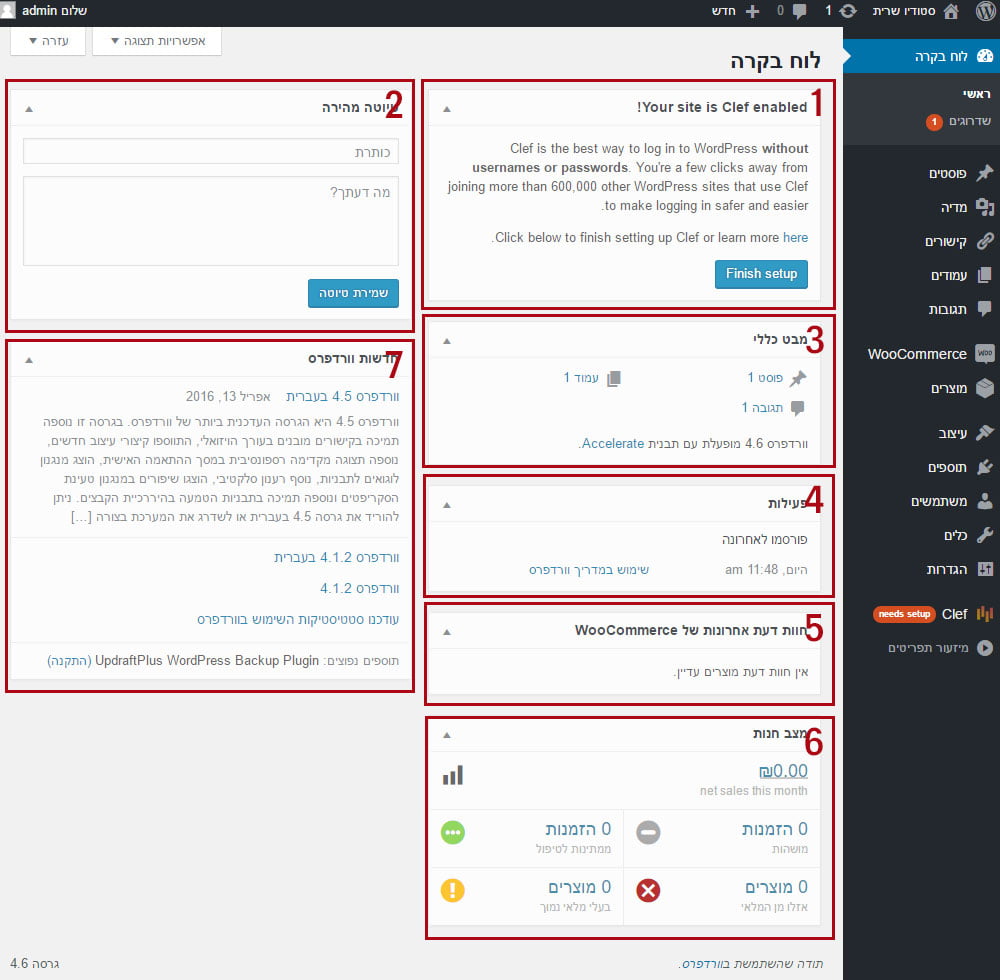Click the כותרת title input field
This screenshot has height=980, width=1000.
click(210, 152)
